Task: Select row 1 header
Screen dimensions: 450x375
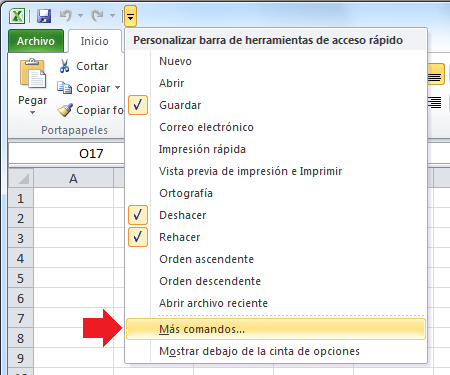Action: pos(21,198)
